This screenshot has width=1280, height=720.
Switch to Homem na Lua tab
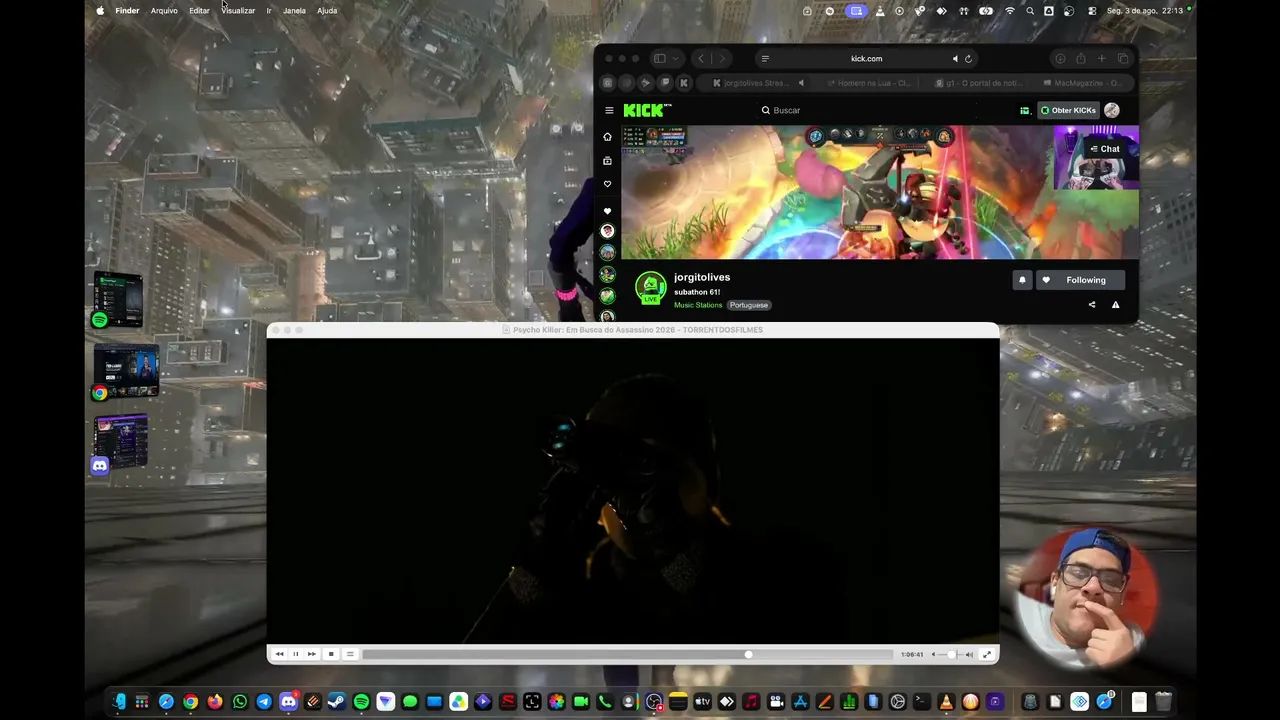point(868,83)
